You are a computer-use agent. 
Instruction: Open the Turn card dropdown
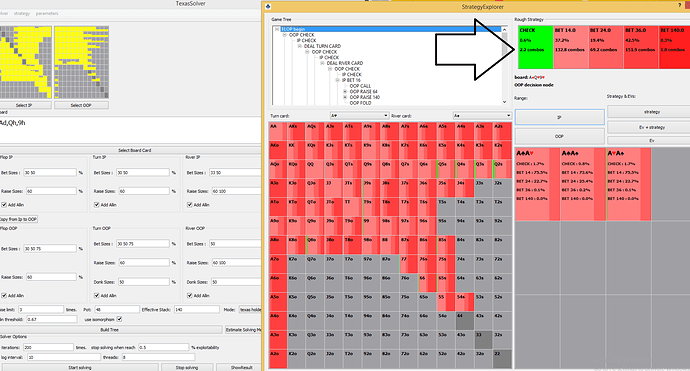[360, 116]
